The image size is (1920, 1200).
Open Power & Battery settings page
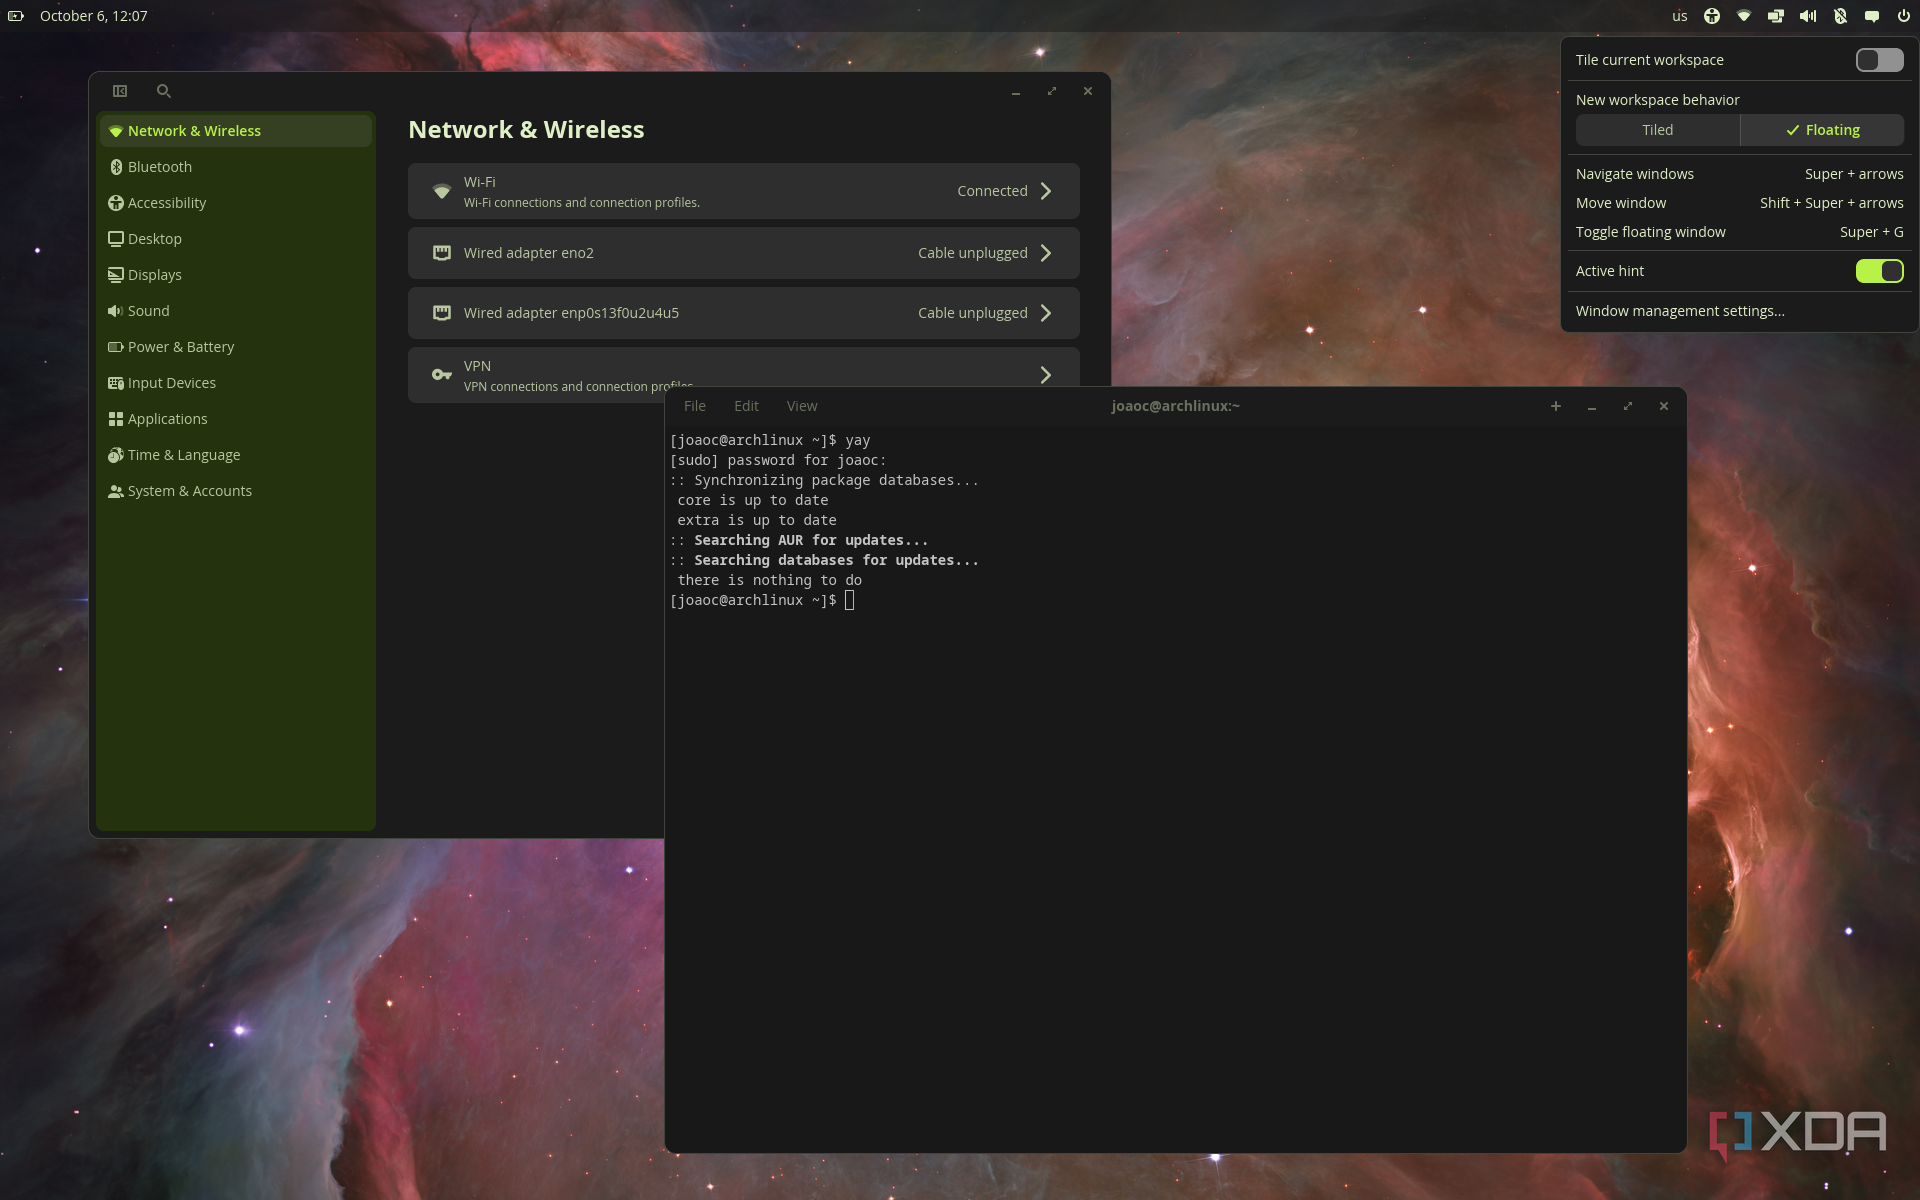point(236,347)
